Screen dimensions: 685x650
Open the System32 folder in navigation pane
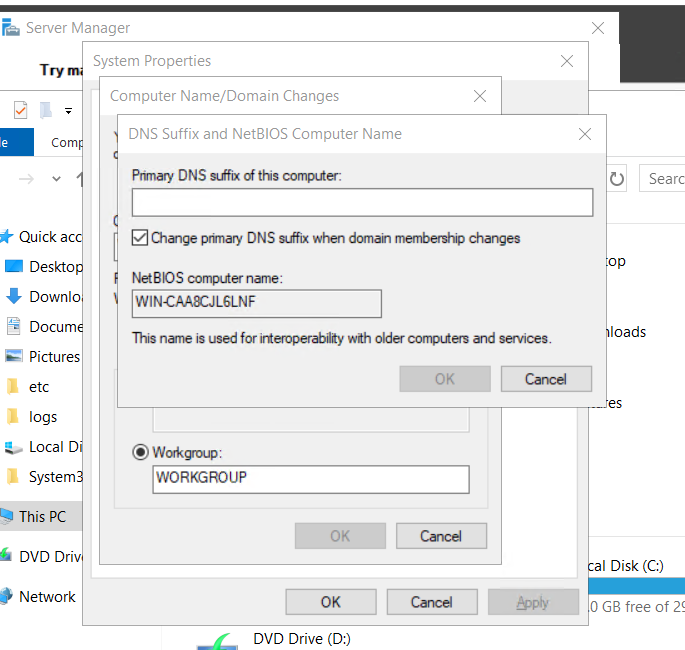click(44, 477)
